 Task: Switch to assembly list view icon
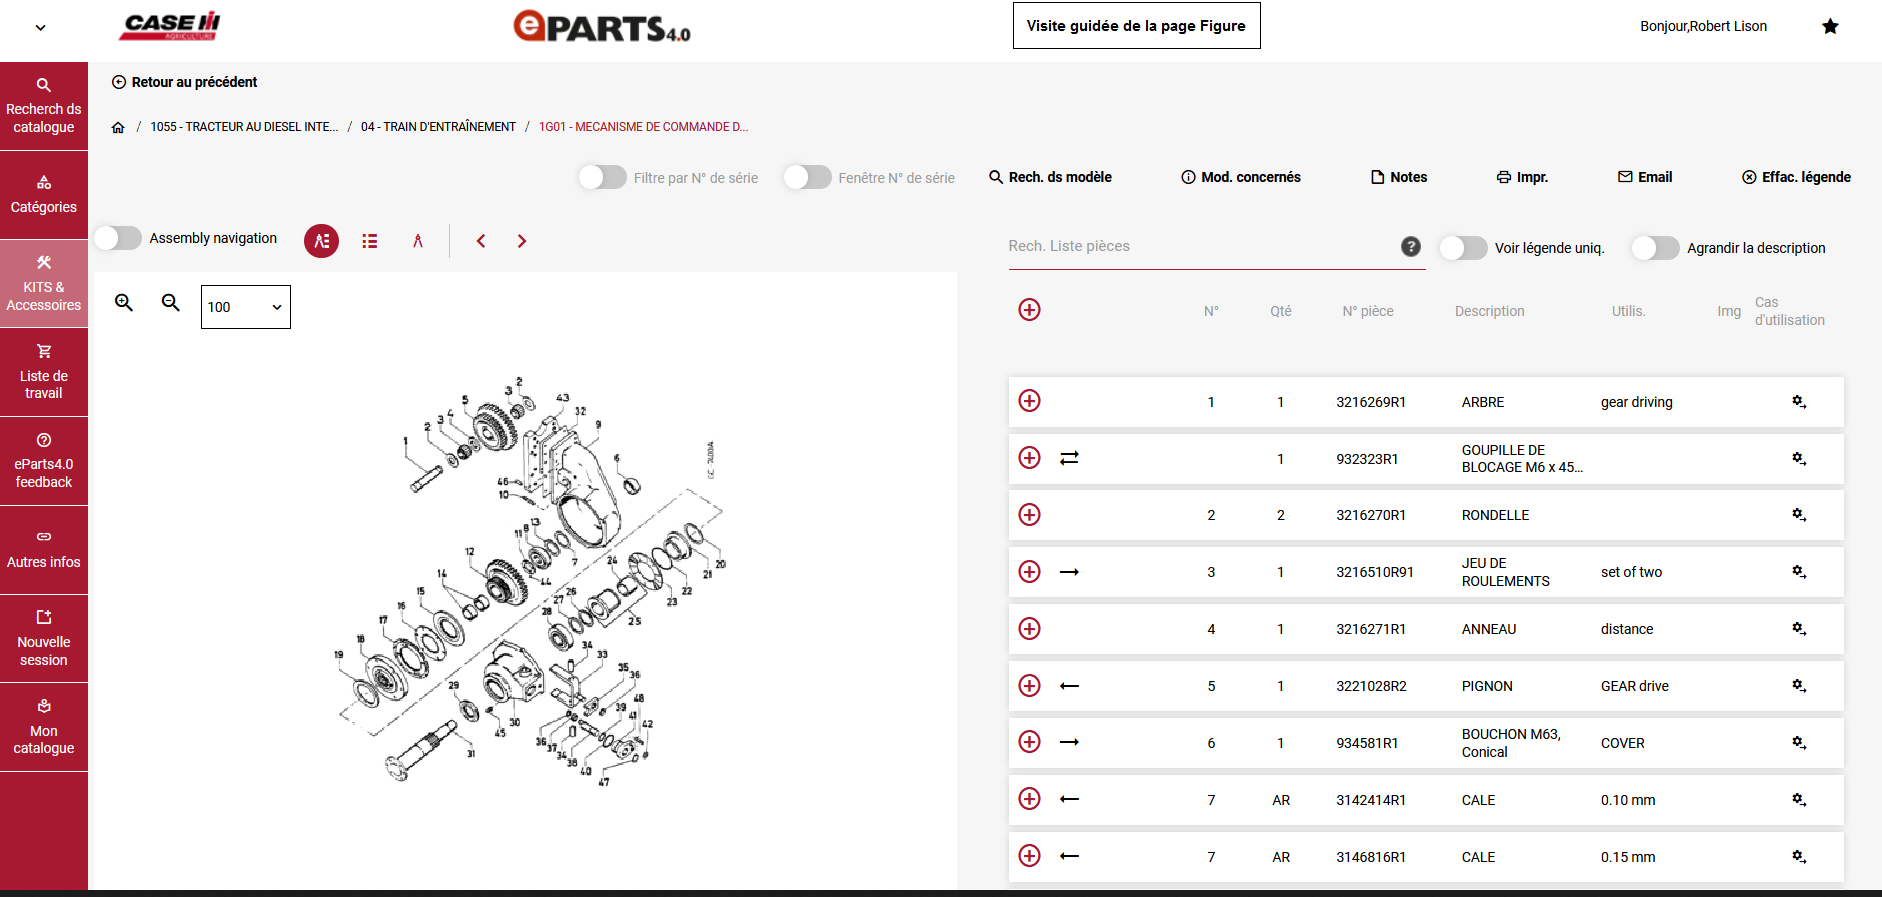pyautogui.click(x=322, y=241)
